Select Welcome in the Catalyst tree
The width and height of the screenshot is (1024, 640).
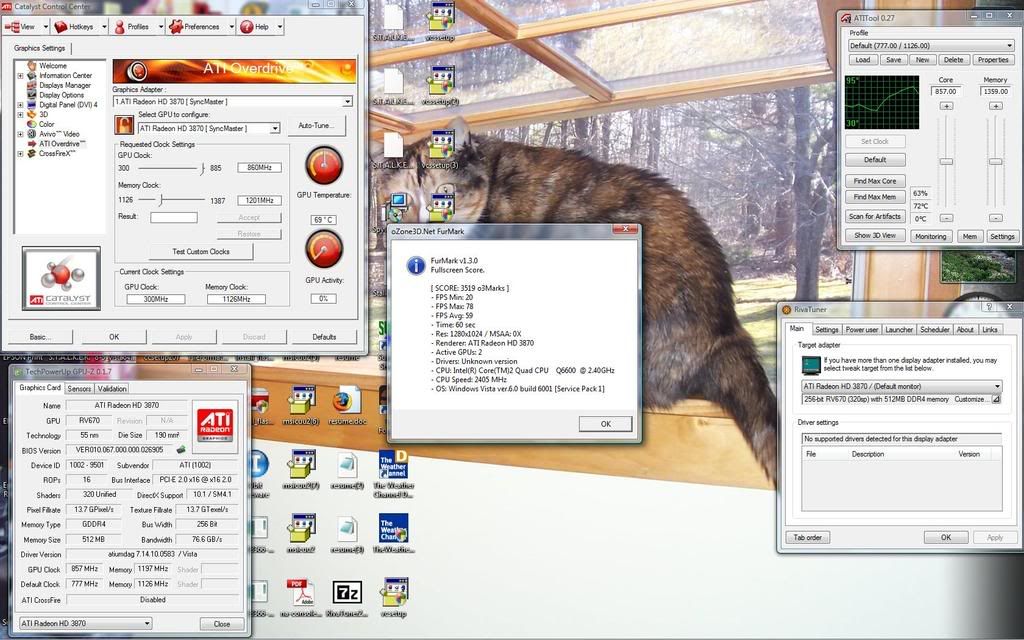pos(53,65)
